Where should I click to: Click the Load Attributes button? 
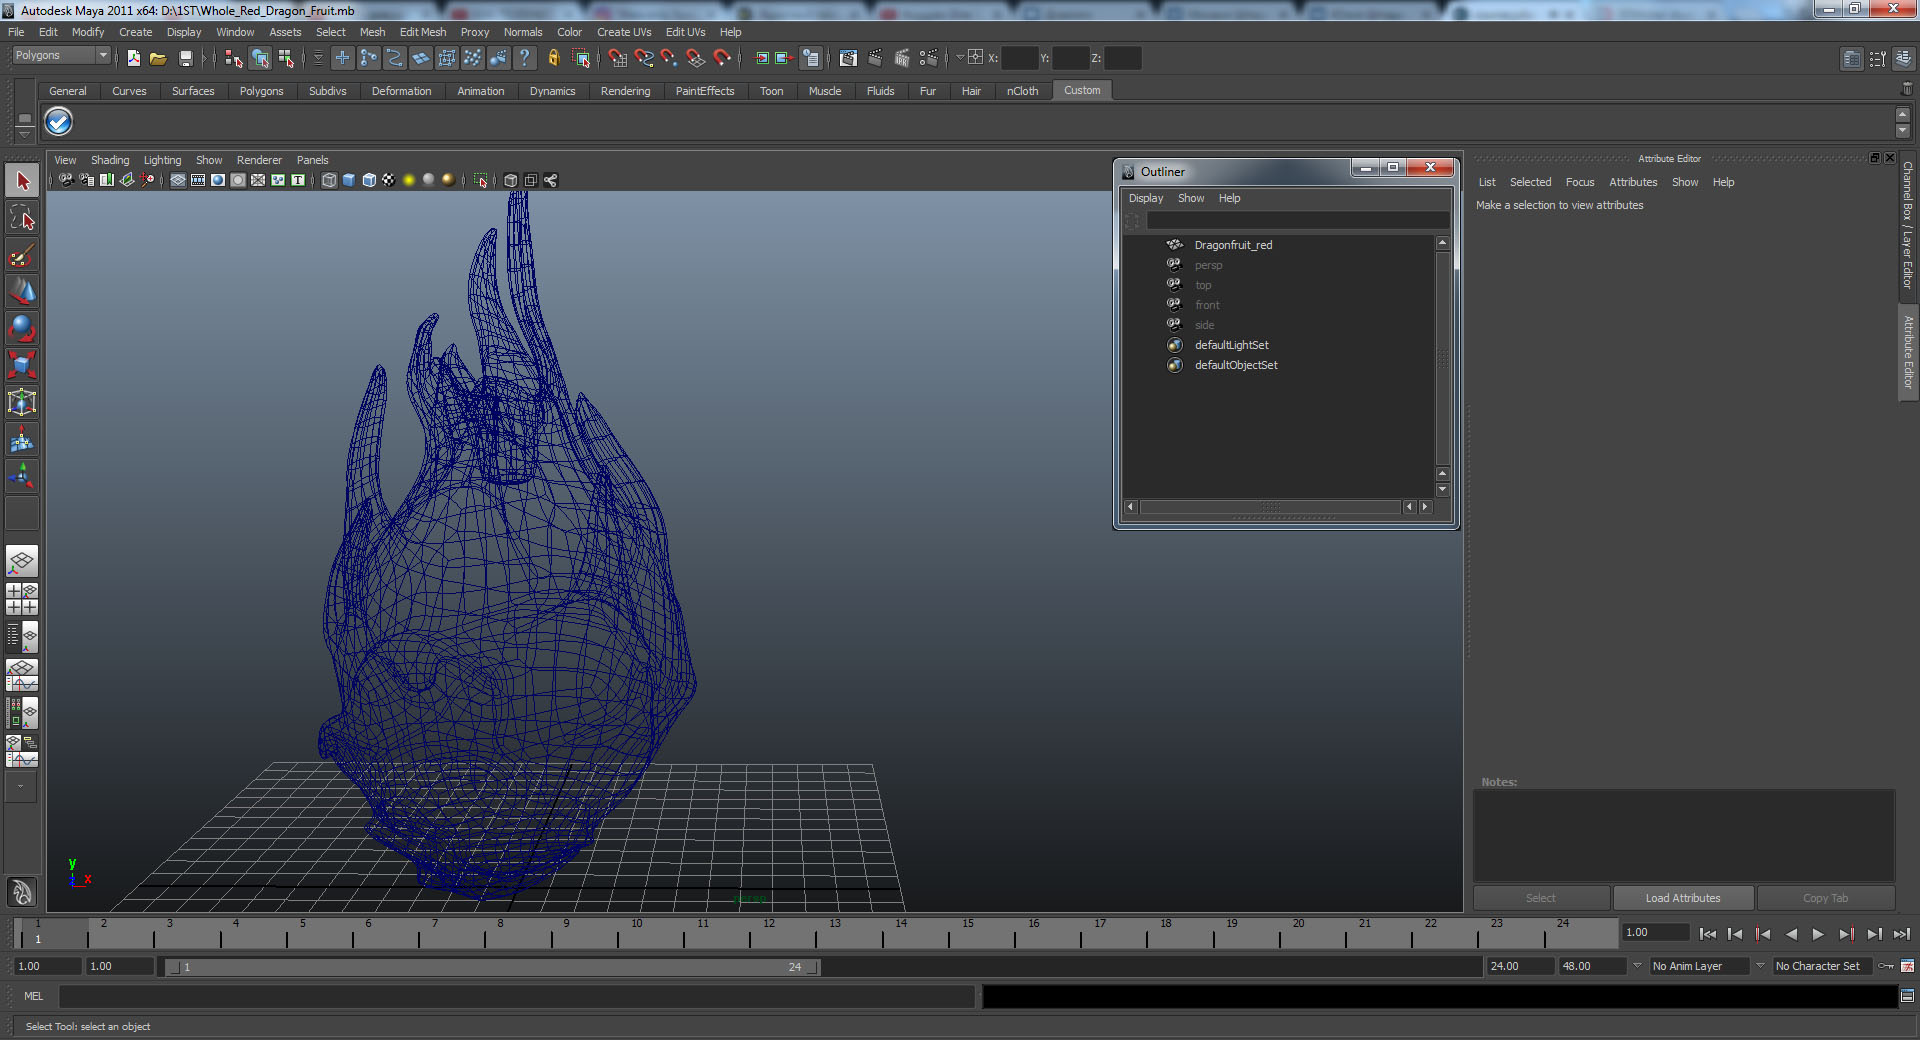pyautogui.click(x=1683, y=898)
